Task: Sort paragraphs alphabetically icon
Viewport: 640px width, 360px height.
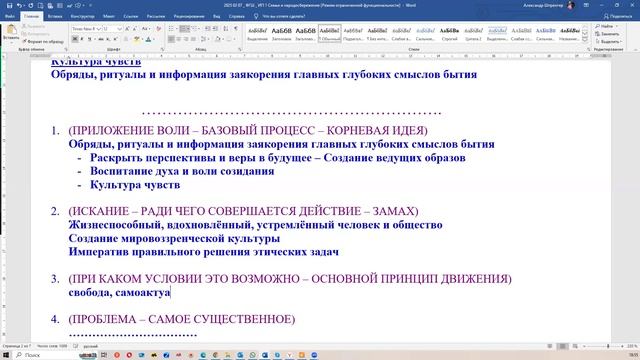Action: tap(226, 29)
